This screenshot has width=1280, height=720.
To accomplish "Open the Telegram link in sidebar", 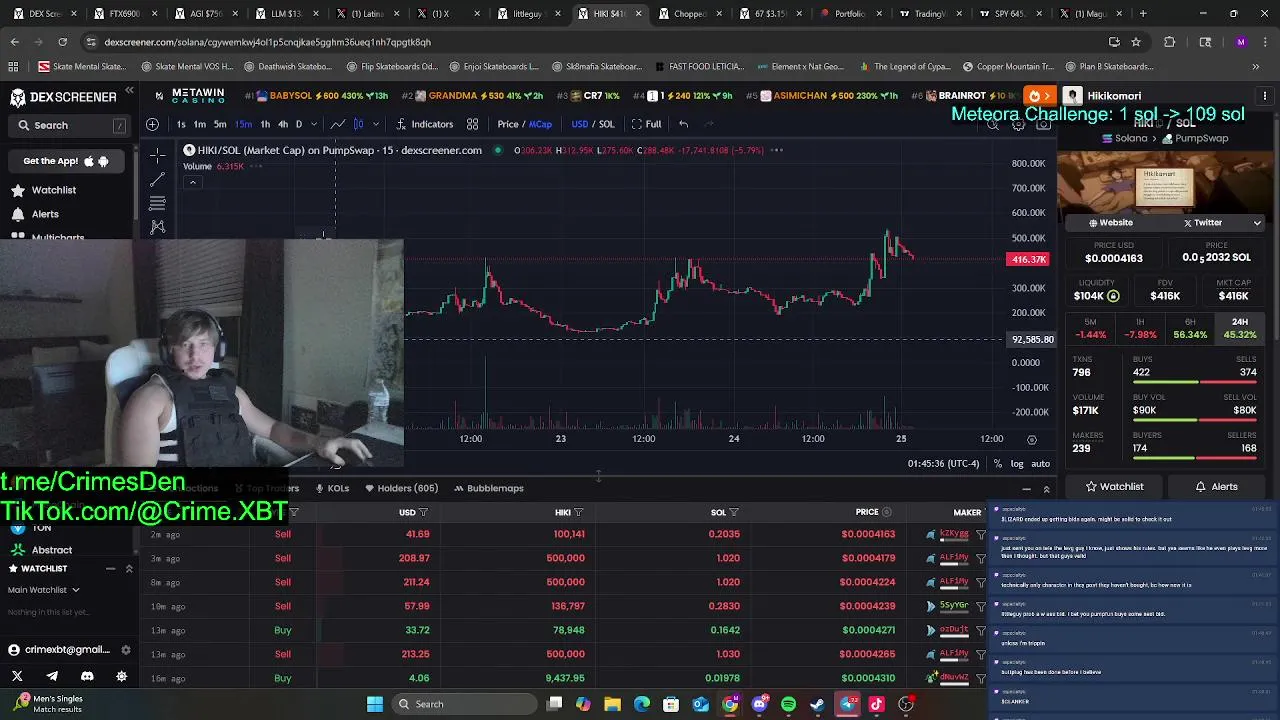I will (52, 677).
